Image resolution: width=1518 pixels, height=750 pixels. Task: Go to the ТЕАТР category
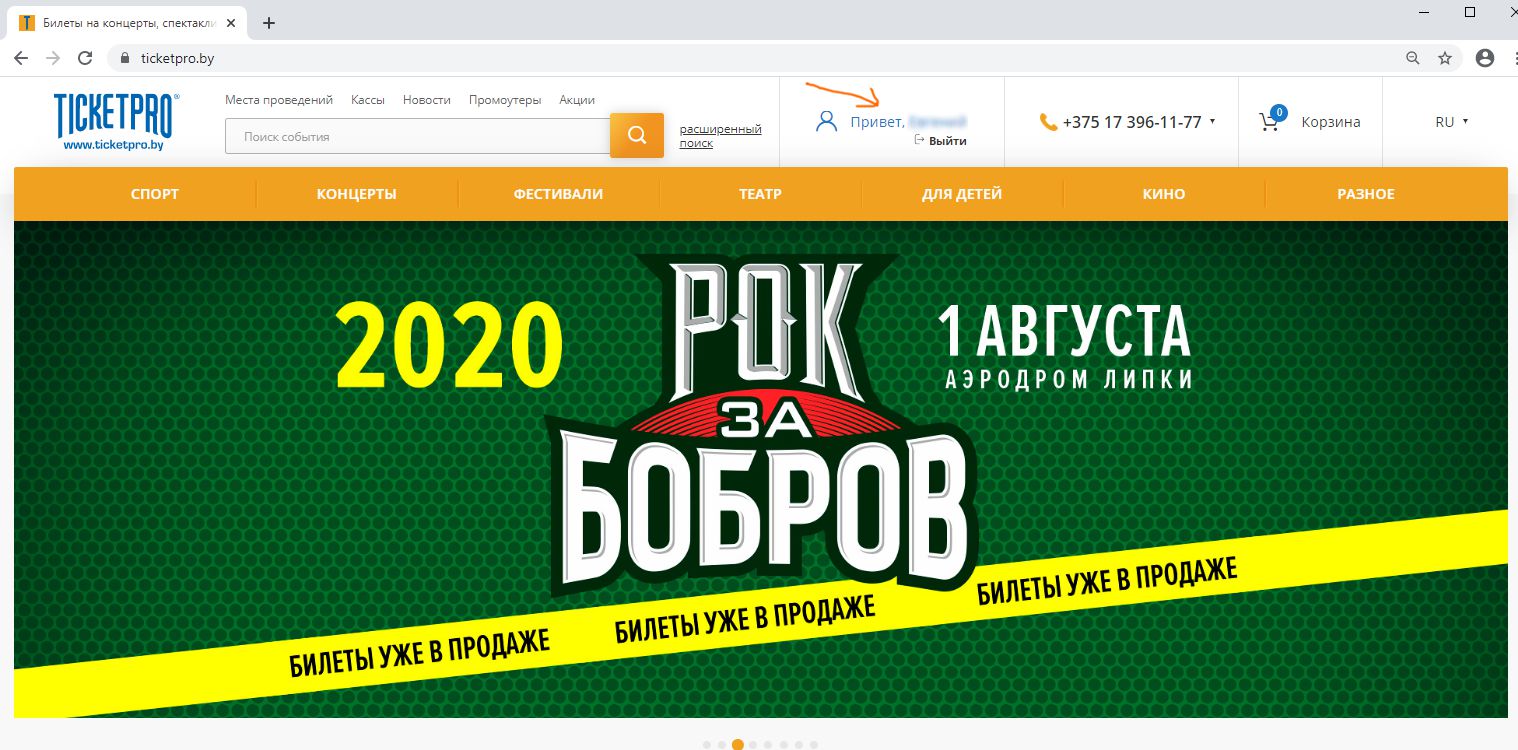pos(760,194)
